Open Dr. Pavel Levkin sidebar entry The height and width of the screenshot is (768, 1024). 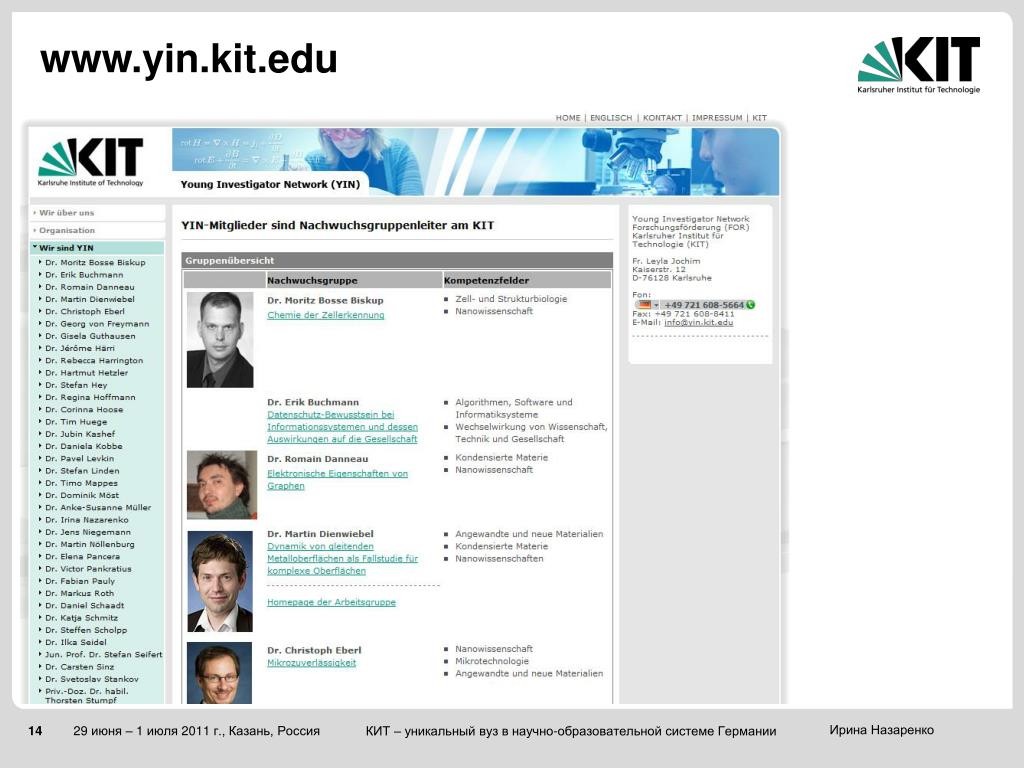79,458
